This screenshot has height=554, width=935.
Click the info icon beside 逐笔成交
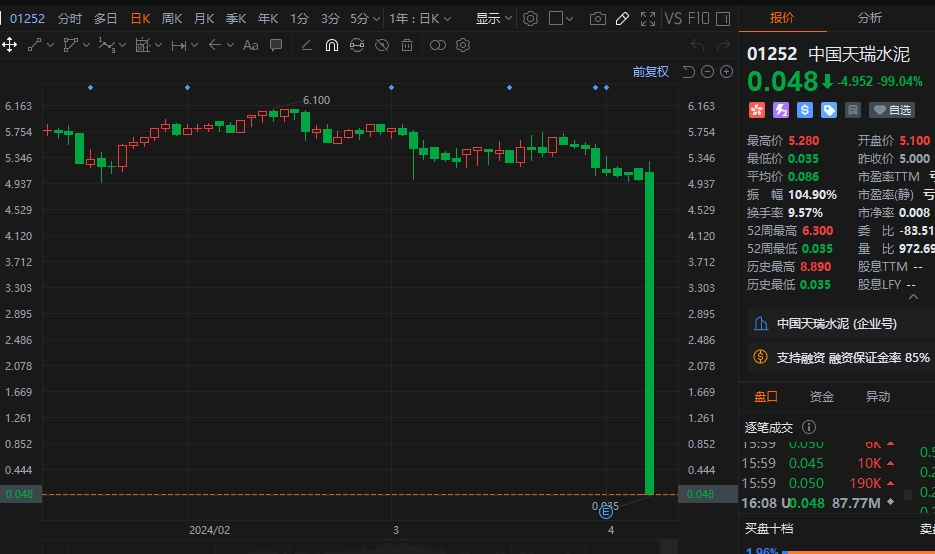tap(810, 427)
